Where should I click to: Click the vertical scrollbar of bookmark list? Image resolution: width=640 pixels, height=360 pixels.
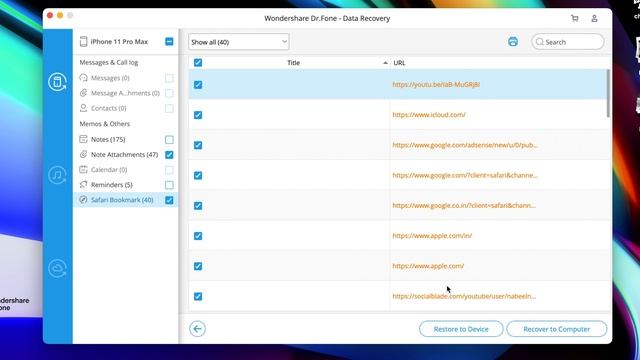608,93
